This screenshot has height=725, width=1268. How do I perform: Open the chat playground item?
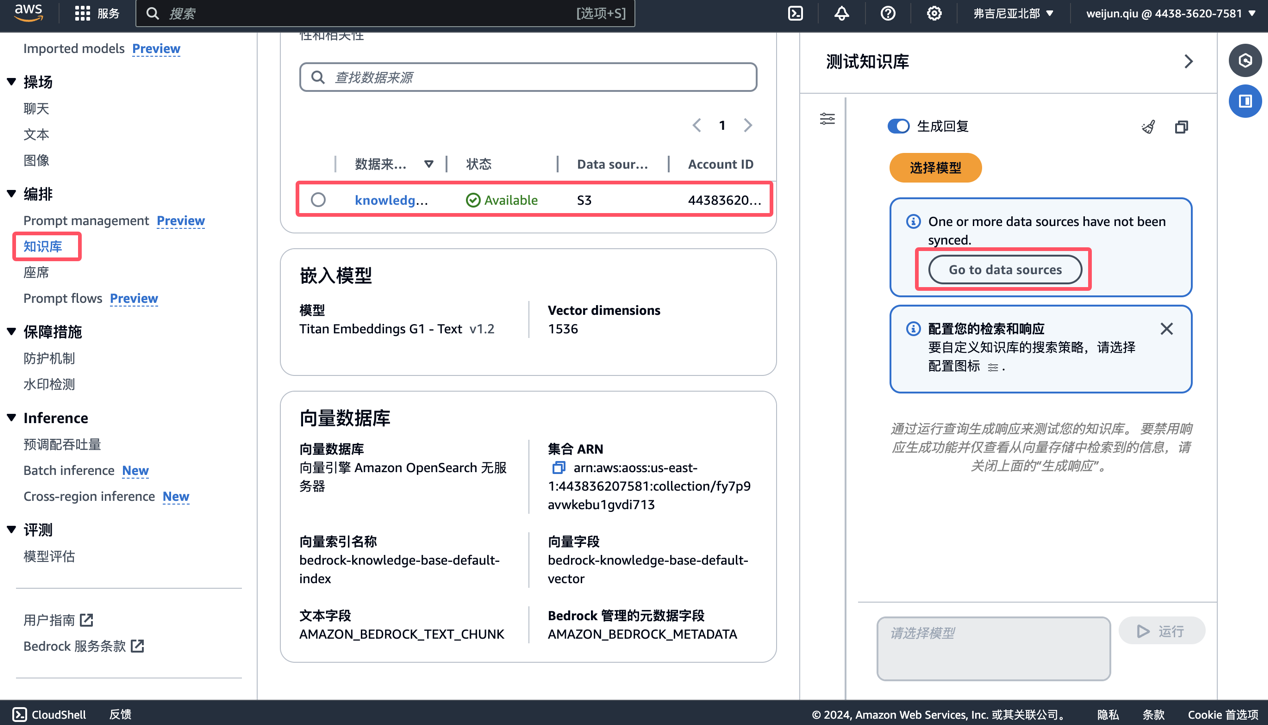coord(36,108)
